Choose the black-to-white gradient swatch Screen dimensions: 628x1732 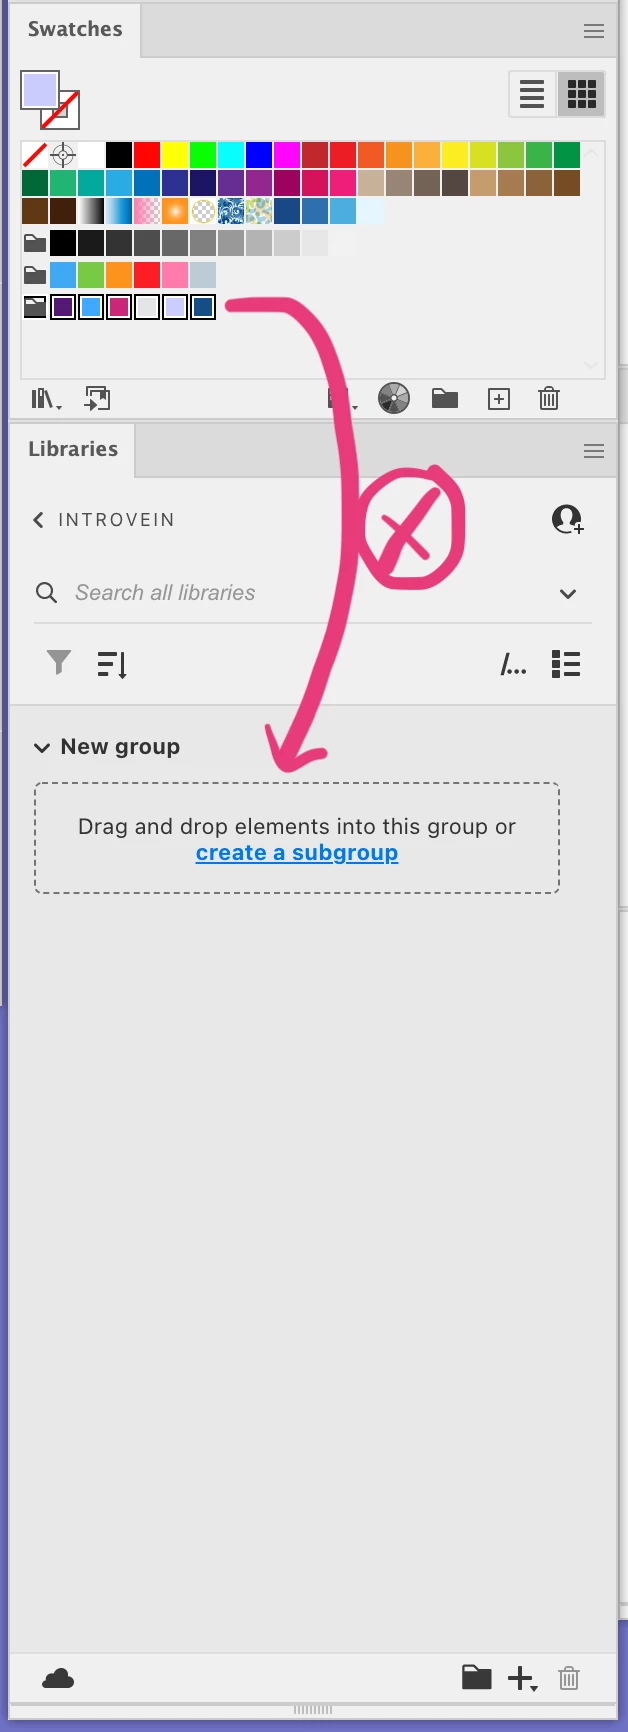91,211
